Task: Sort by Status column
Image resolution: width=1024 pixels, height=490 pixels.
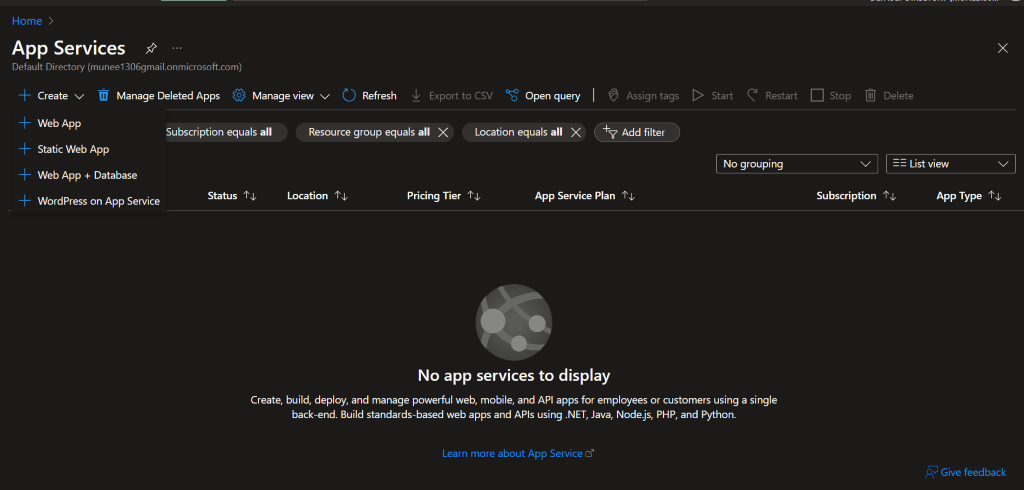Action: tap(232, 196)
